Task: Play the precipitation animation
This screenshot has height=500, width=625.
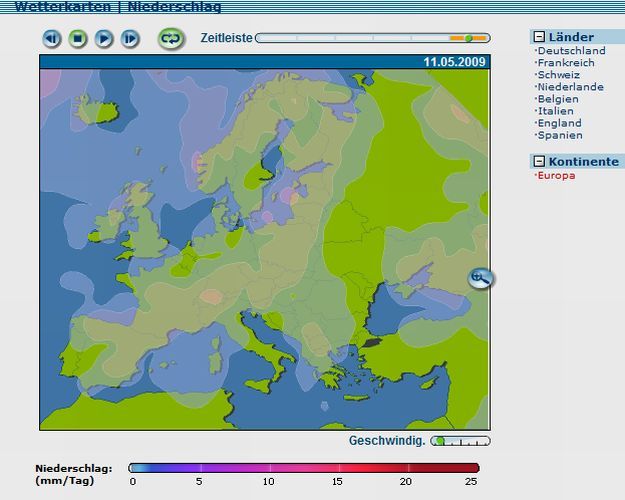Action: (104, 39)
